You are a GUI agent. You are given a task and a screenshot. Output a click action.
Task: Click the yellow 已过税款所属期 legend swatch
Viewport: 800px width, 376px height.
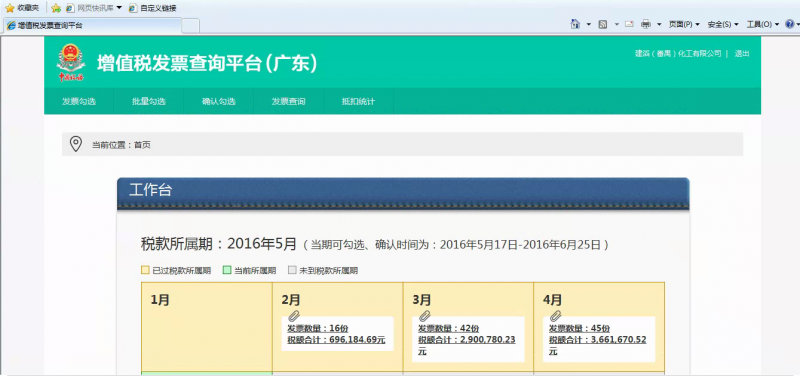[145, 270]
